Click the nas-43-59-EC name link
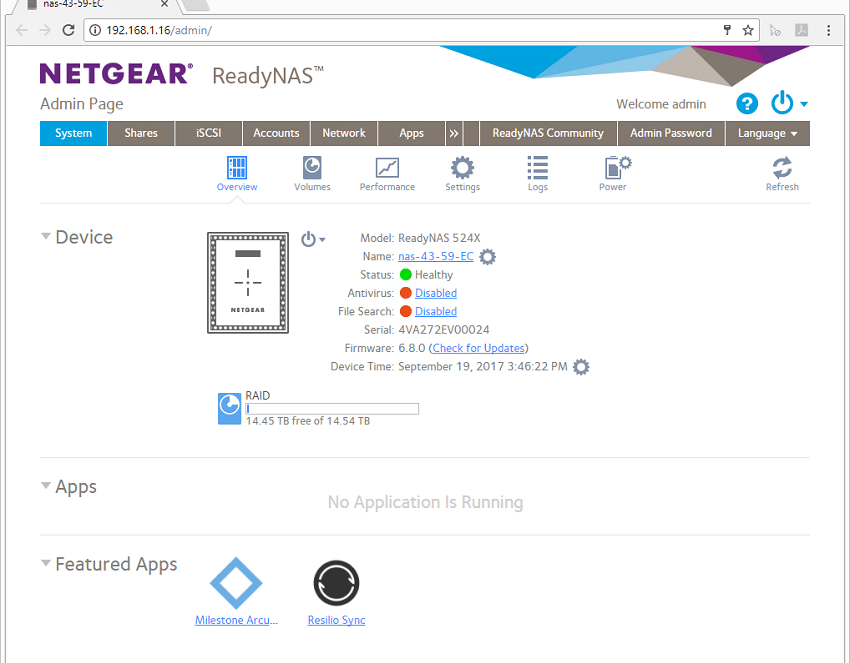Screen dimensions: 850x663 coord(436,256)
